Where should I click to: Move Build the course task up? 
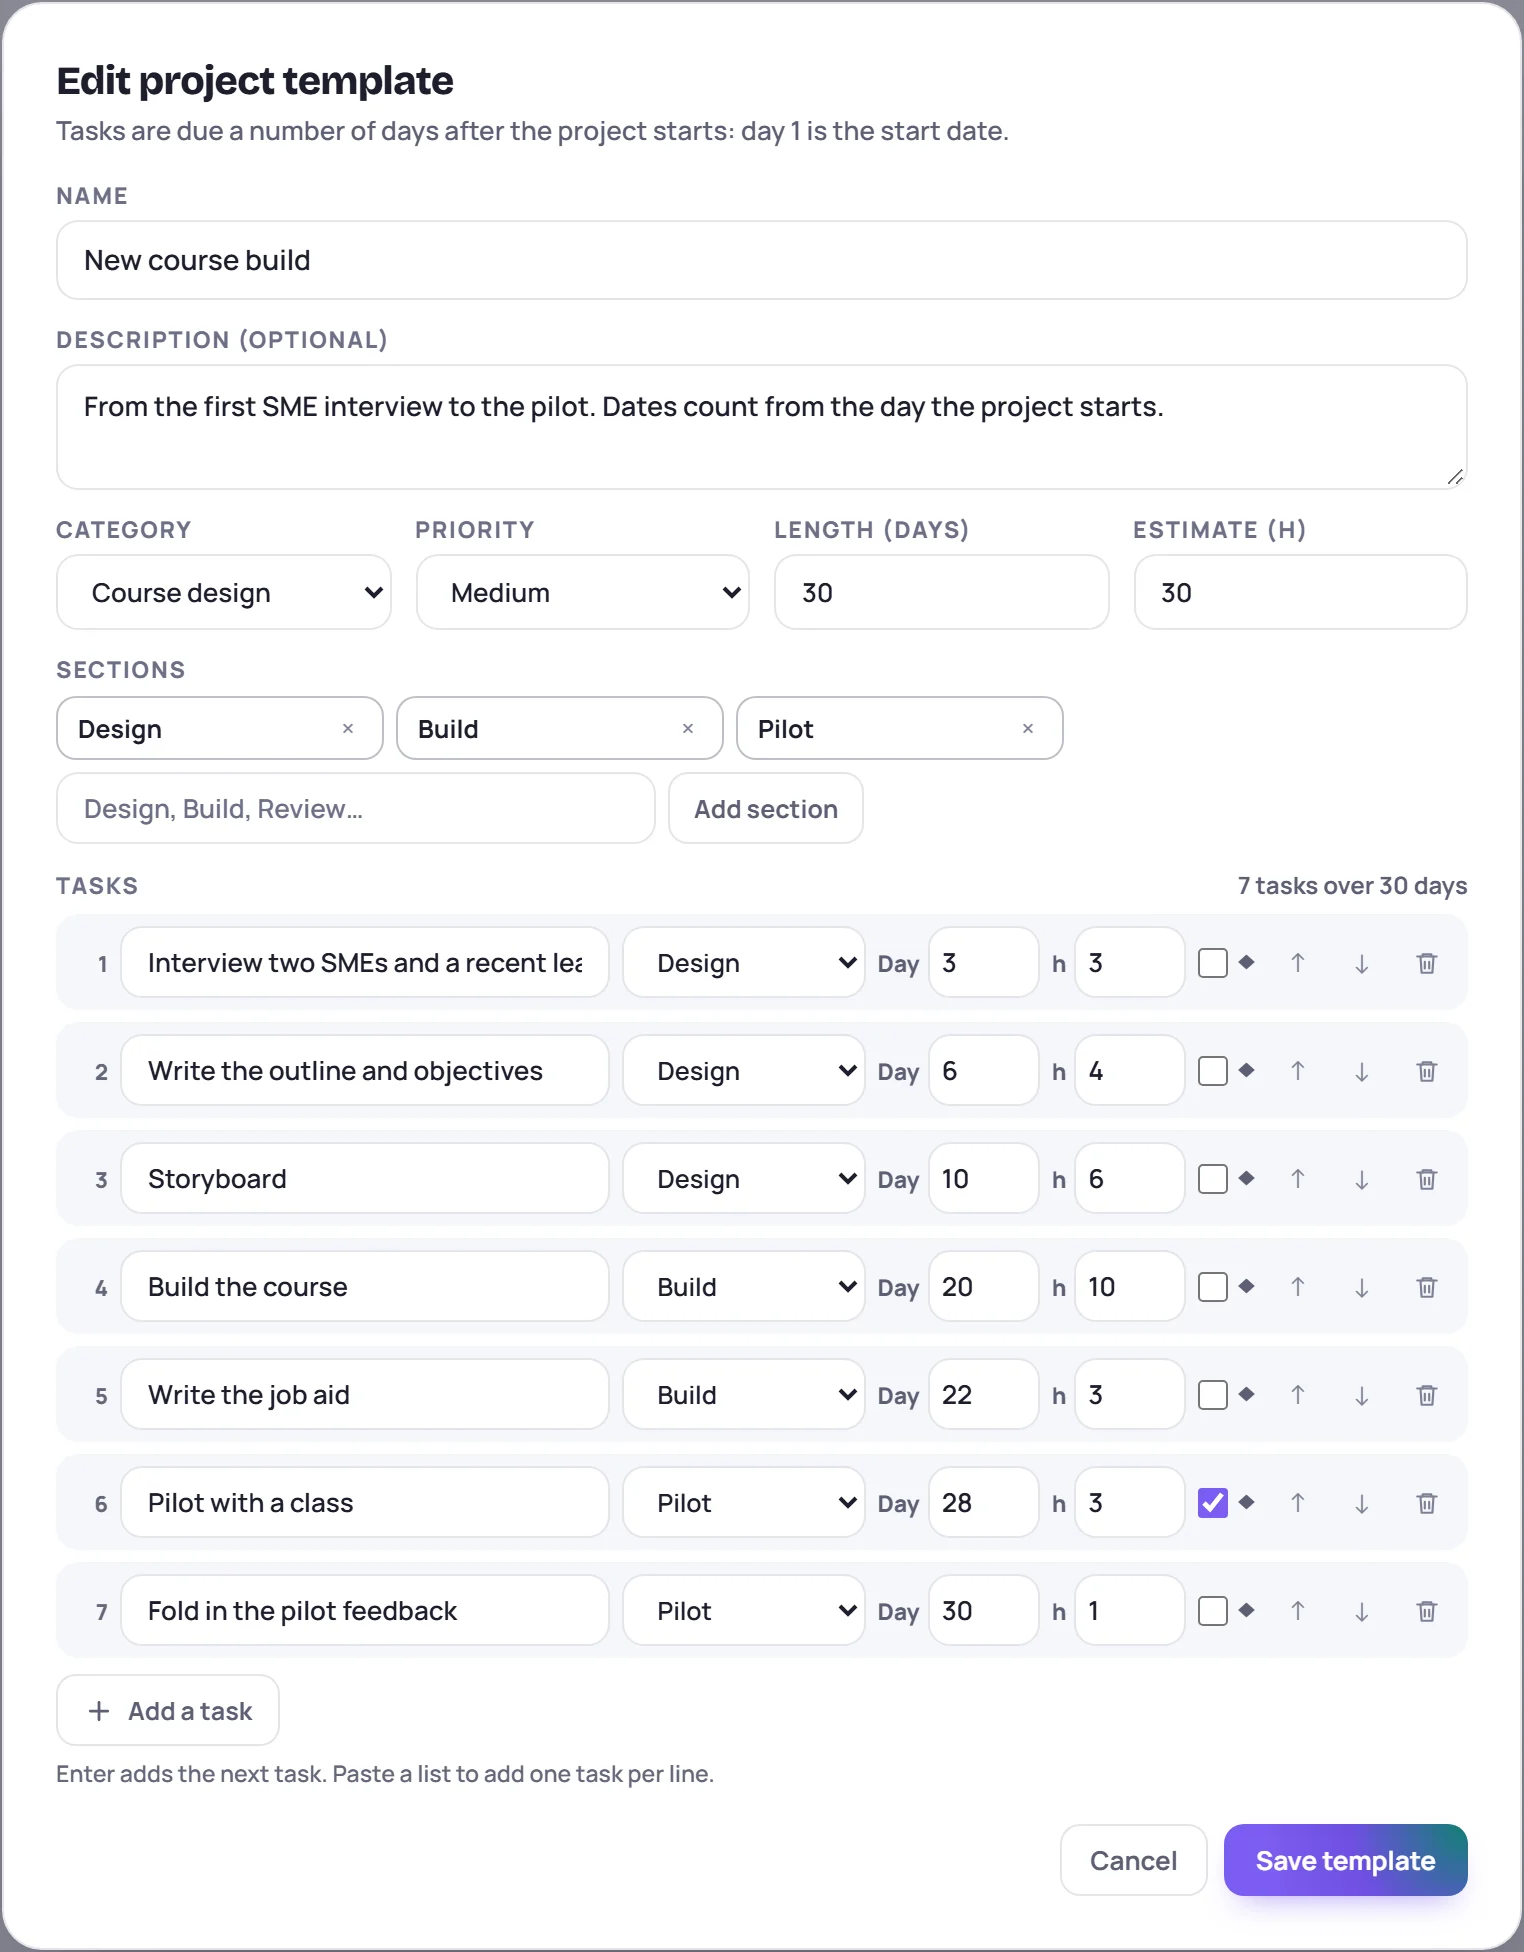tap(1298, 1287)
